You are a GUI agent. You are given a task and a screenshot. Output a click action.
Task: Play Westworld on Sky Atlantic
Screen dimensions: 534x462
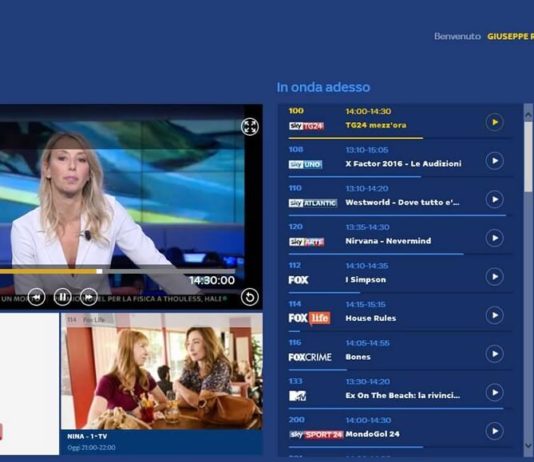494,200
